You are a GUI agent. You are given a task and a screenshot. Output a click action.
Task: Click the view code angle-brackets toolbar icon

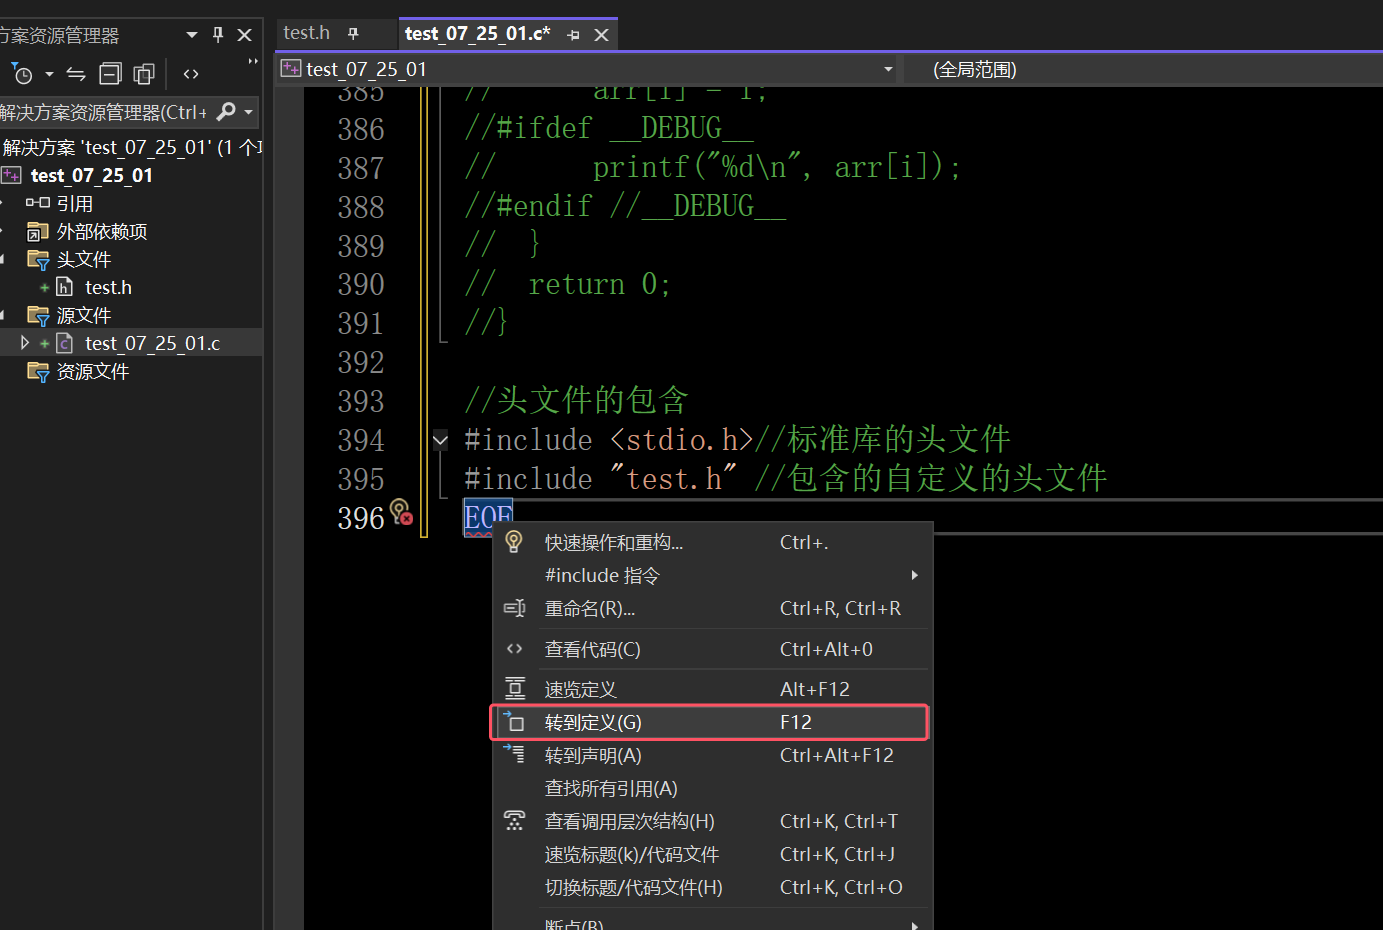click(x=191, y=74)
